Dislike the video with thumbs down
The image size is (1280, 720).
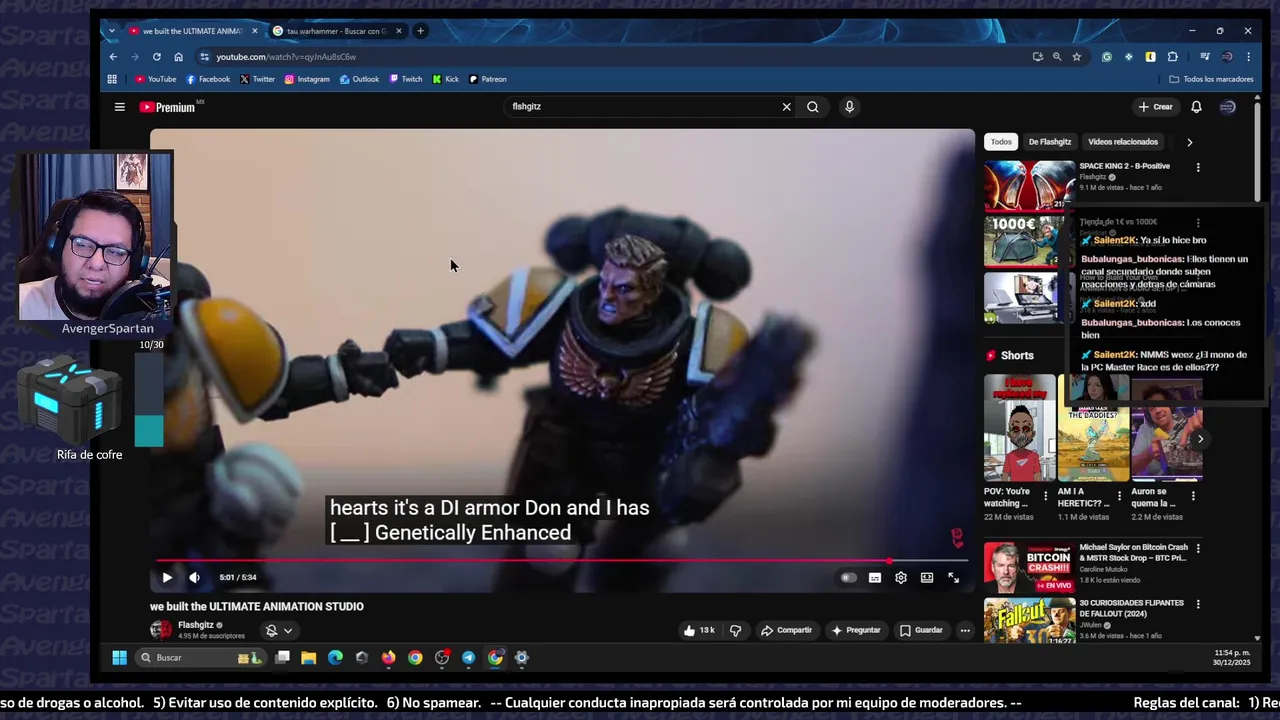click(736, 630)
